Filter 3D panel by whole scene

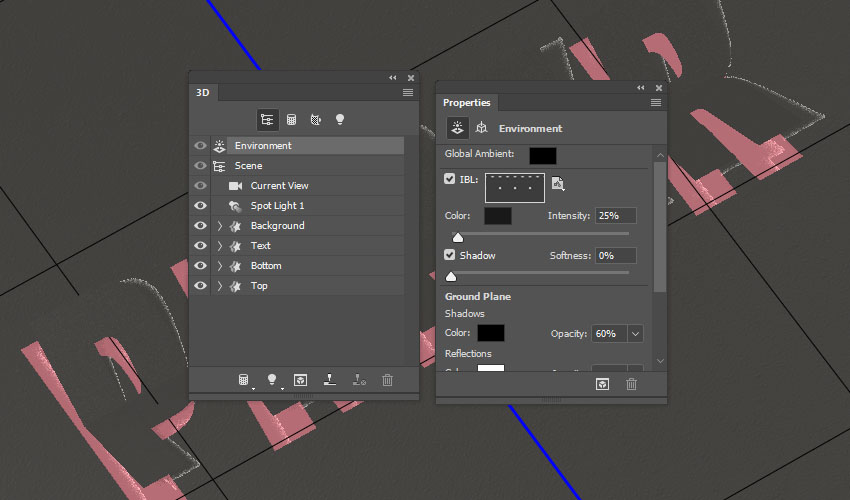coord(267,119)
